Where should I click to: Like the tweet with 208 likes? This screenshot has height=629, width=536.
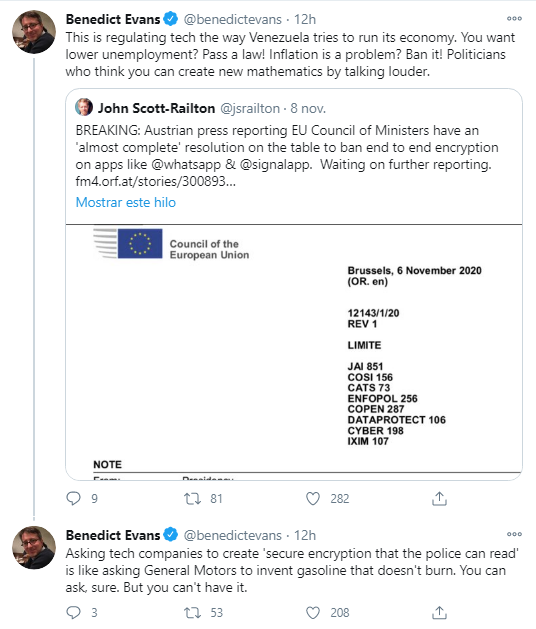pos(313,613)
